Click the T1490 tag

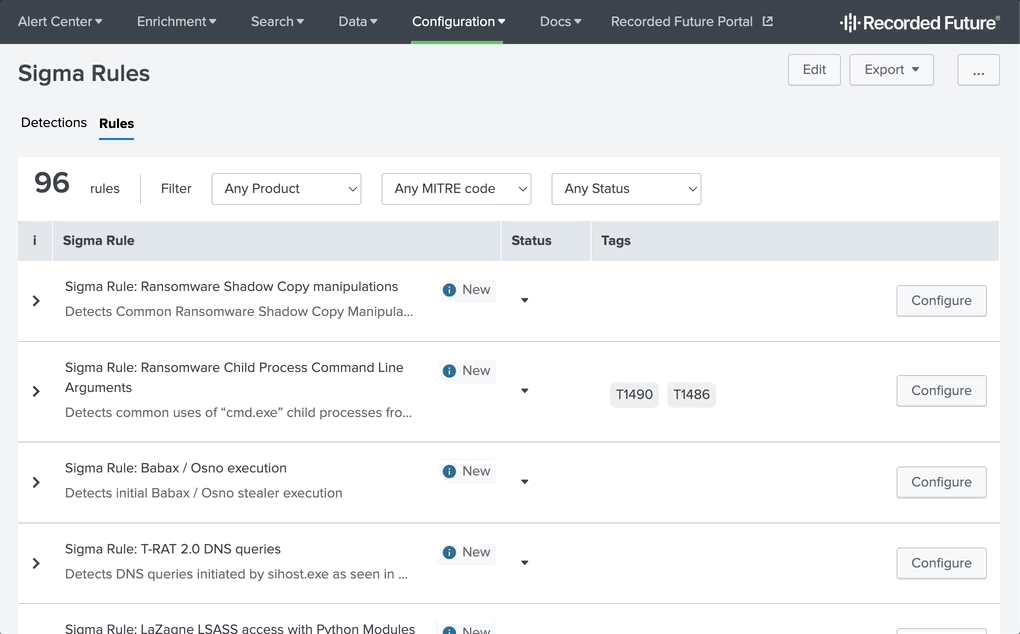pos(634,395)
